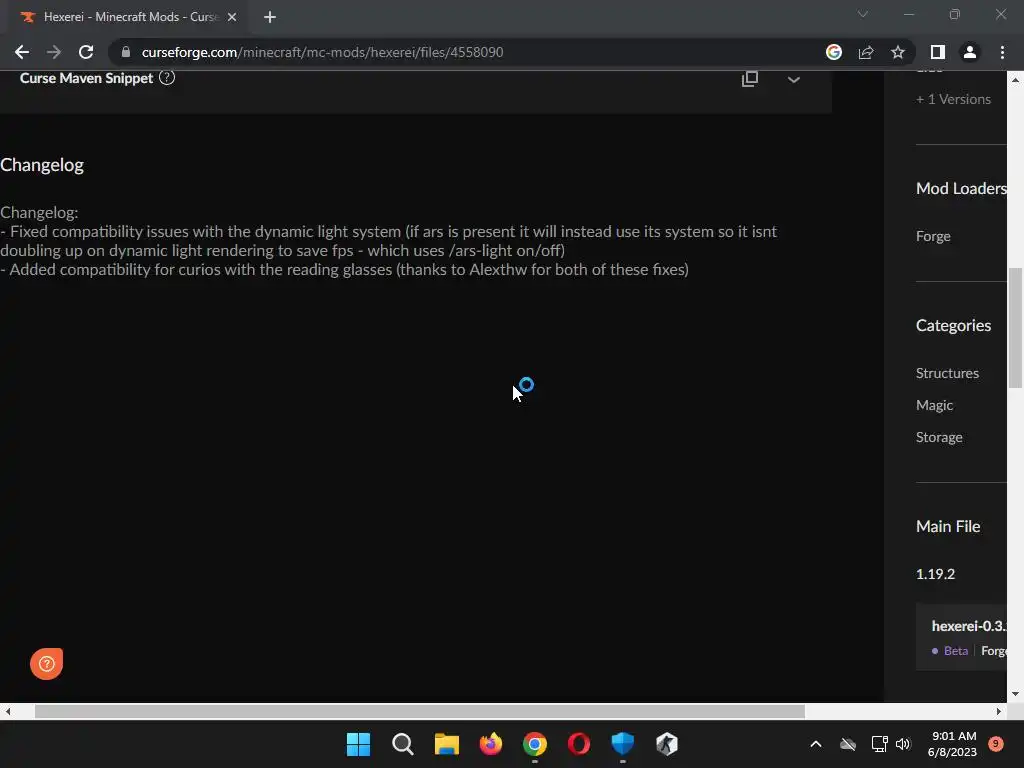Open the orange help chat button
Image resolution: width=1024 pixels, height=768 pixels.
click(x=46, y=664)
